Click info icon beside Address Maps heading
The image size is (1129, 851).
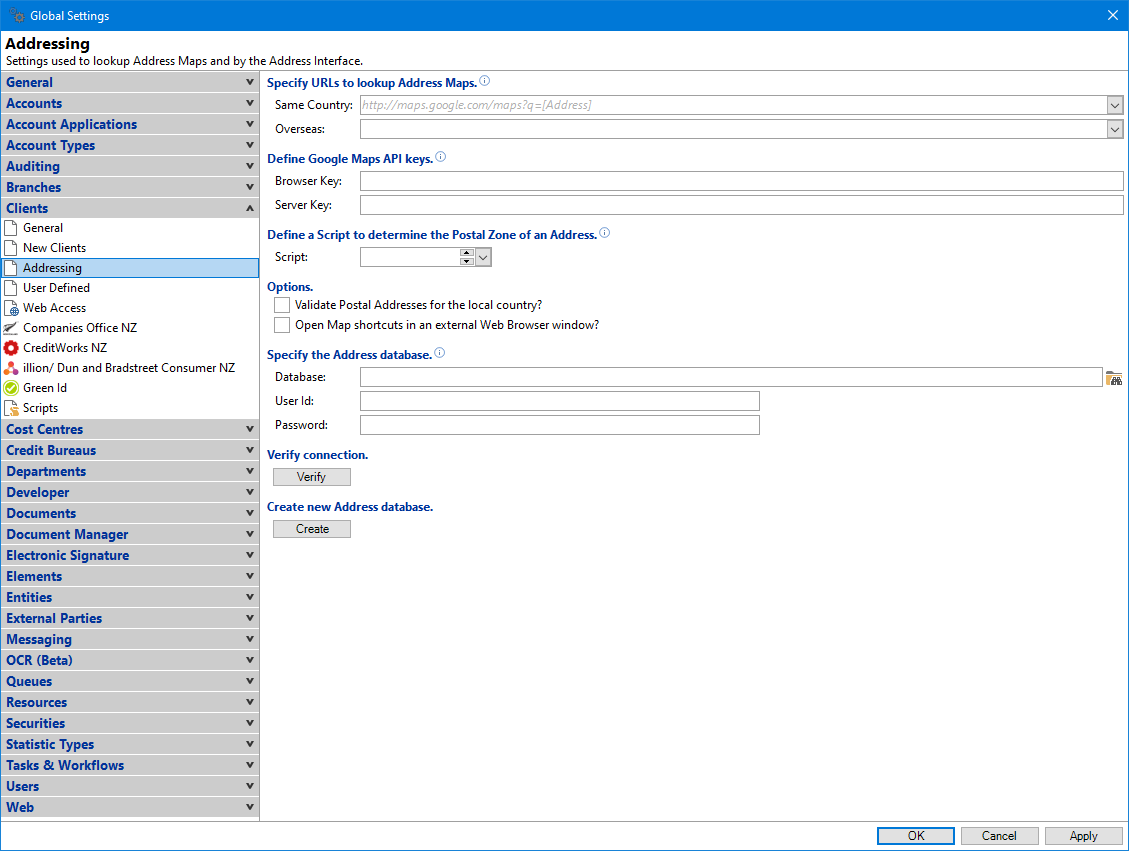485,81
